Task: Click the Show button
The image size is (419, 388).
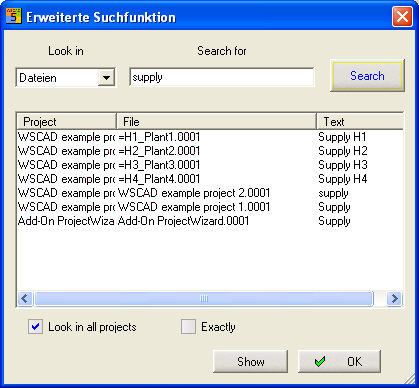Action: click(x=251, y=362)
